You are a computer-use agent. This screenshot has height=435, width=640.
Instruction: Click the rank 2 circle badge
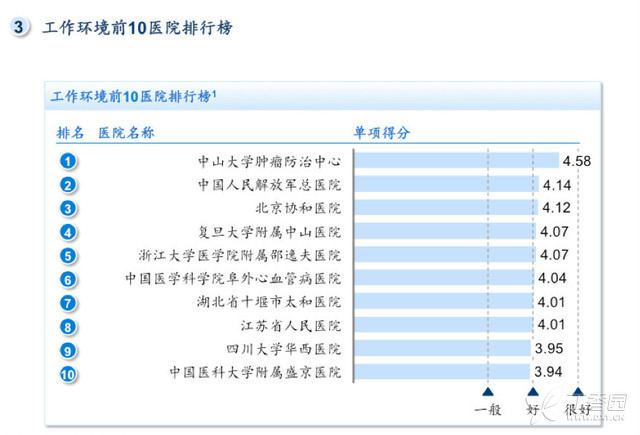tap(68, 185)
